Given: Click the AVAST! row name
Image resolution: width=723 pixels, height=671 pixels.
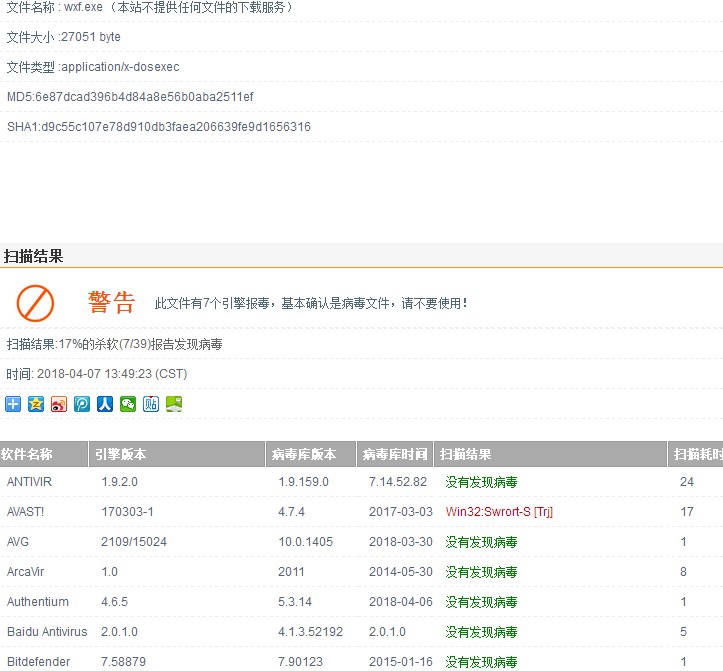Looking at the screenshot, I should tap(26, 512).
